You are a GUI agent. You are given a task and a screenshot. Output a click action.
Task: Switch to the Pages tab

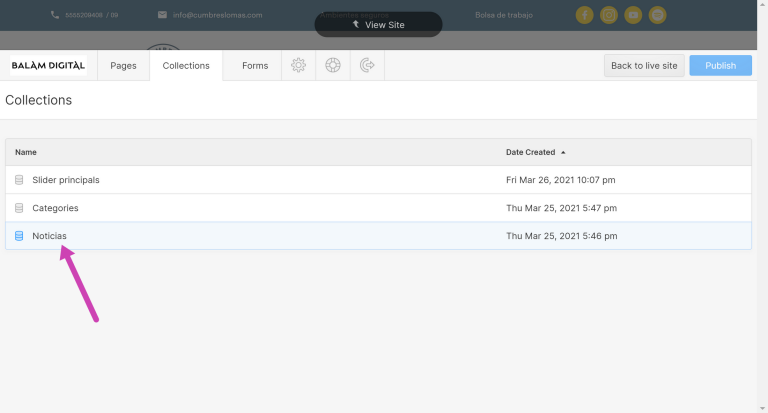[x=123, y=65]
